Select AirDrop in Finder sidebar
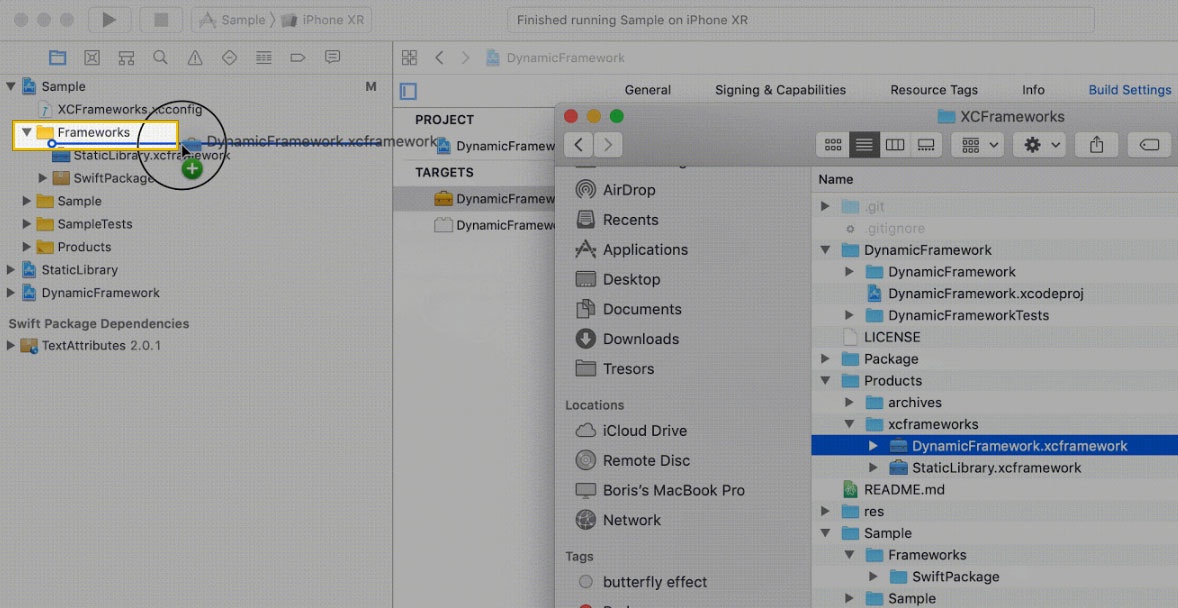The image size is (1178, 608). (x=630, y=190)
